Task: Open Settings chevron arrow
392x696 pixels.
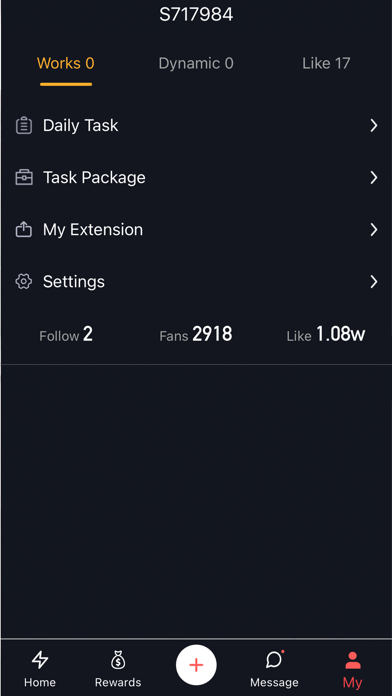Action: tap(374, 281)
